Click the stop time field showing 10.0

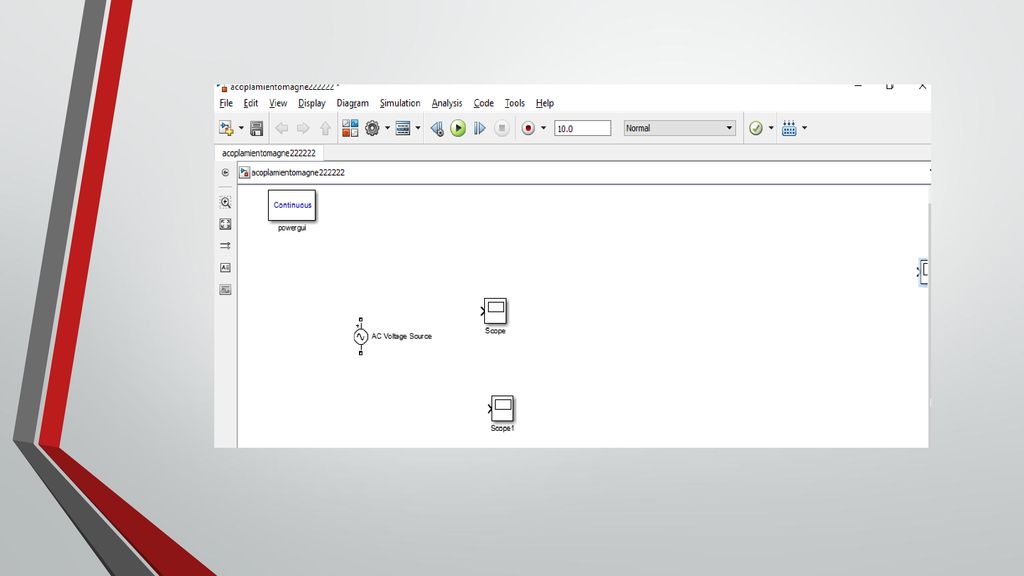tap(583, 129)
